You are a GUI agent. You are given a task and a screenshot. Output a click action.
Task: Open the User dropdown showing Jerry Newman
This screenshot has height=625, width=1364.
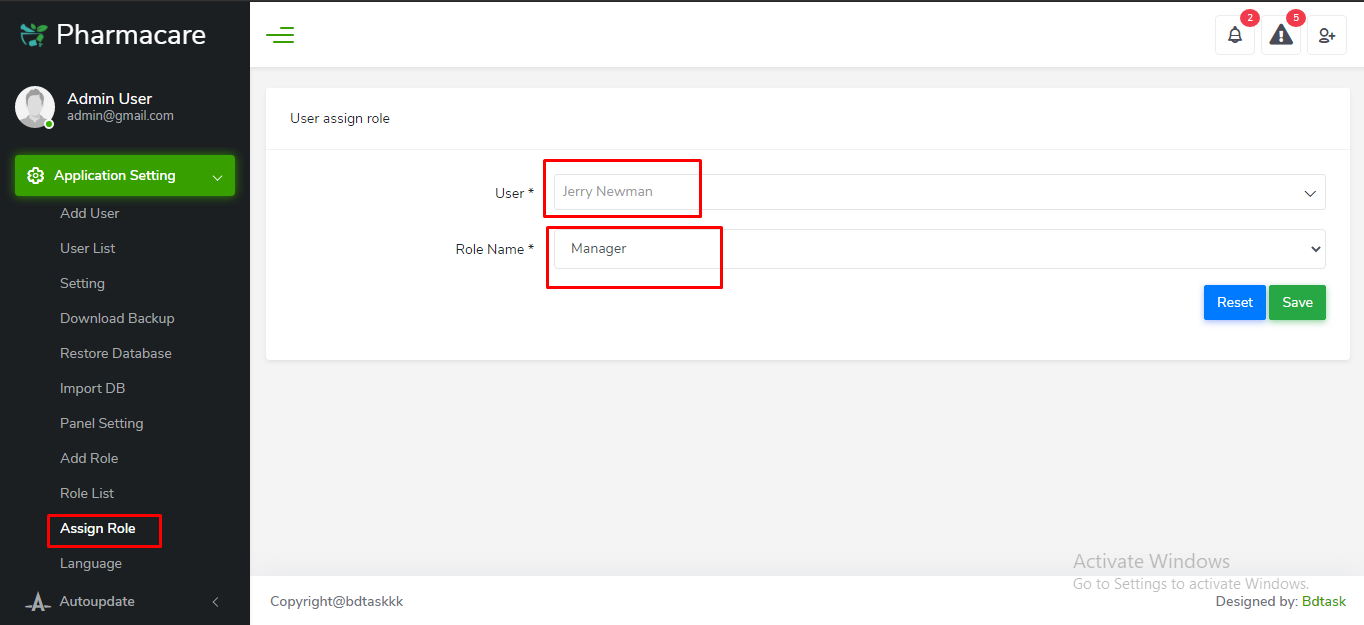[939, 192]
